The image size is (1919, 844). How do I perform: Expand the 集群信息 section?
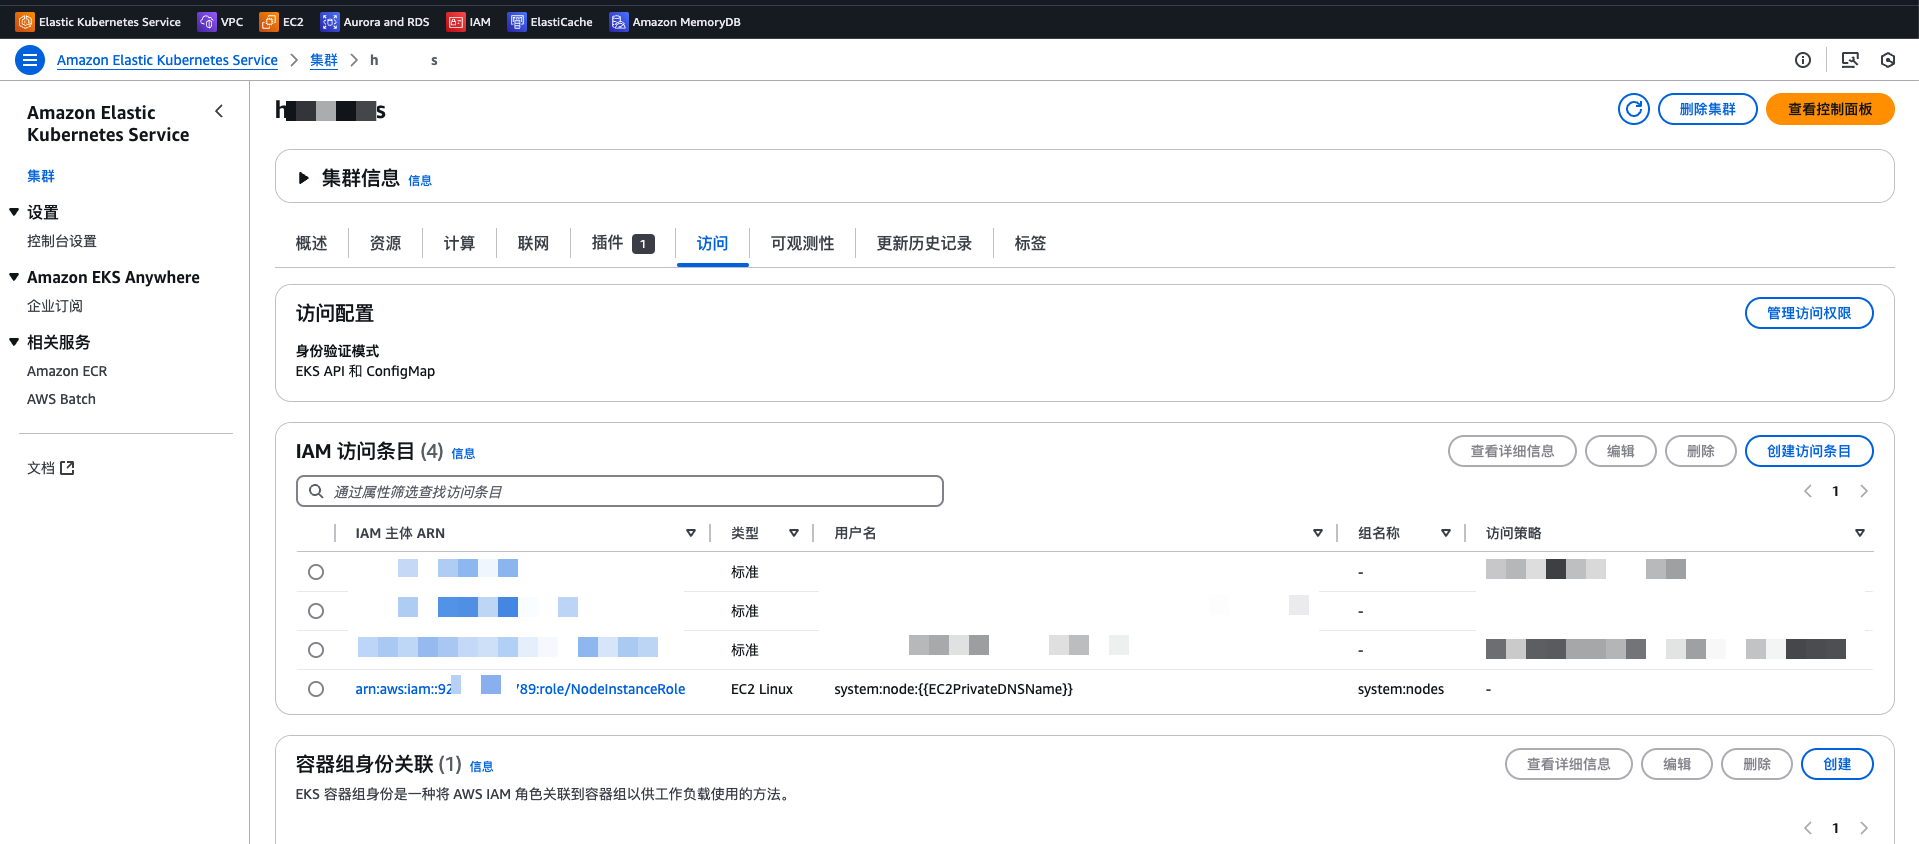point(304,178)
